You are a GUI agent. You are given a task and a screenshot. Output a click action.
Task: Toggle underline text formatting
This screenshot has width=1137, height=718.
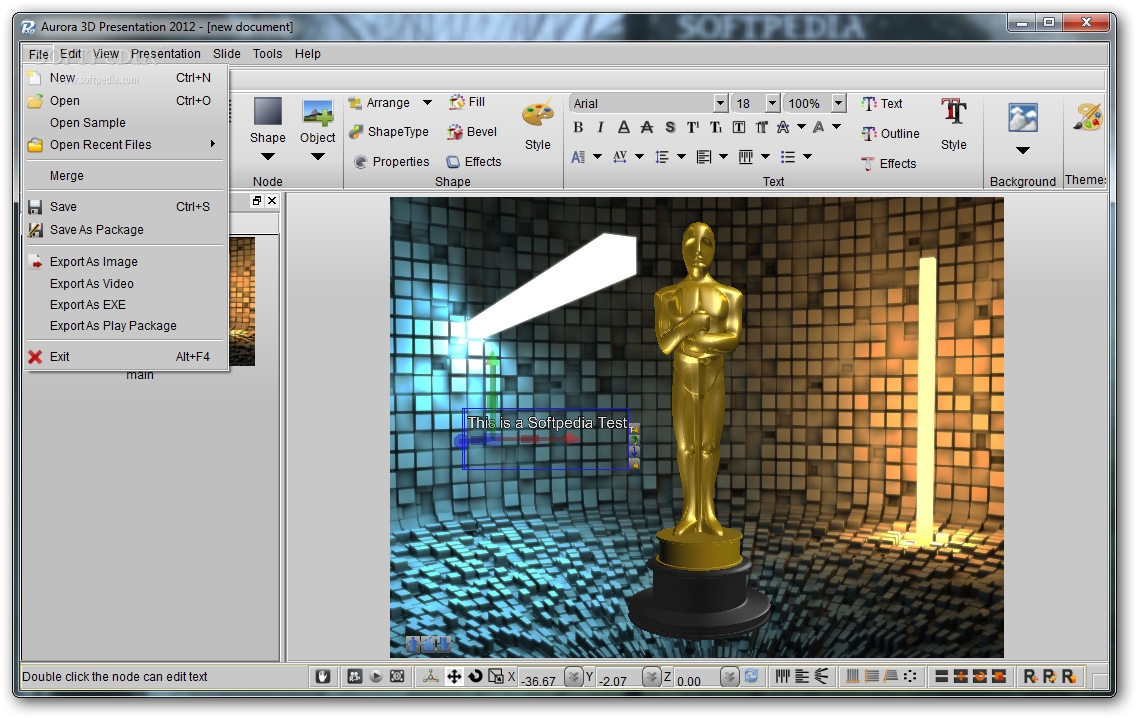pyautogui.click(x=624, y=128)
